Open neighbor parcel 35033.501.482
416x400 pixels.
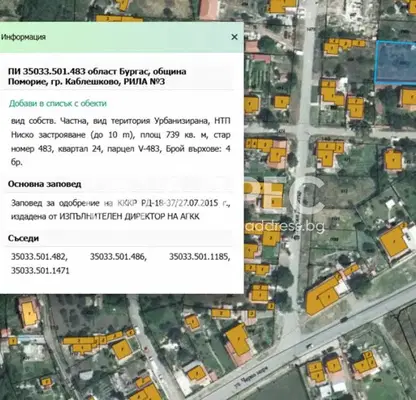(x=39, y=257)
